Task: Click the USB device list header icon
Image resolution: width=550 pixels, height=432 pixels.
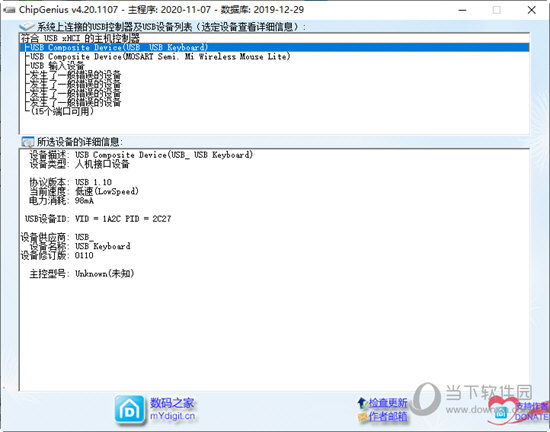Action: (27, 27)
